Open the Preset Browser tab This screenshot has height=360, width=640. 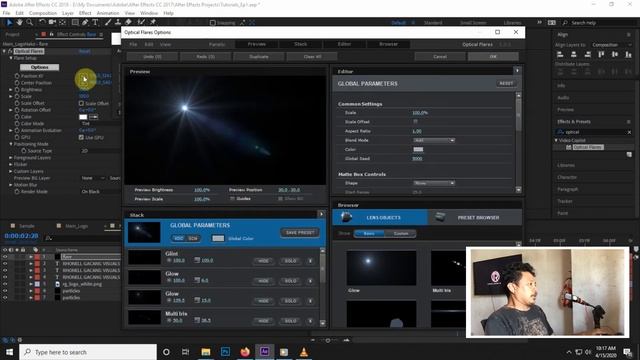coord(475,218)
